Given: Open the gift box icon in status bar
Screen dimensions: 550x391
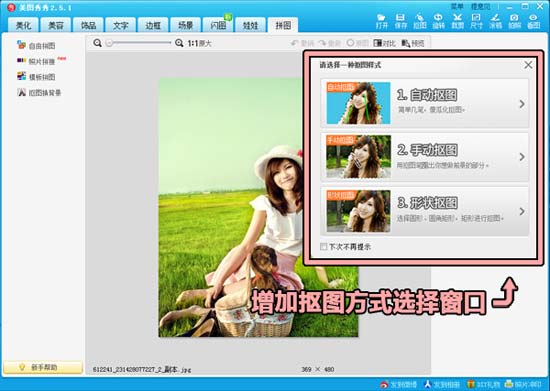Looking at the screenshot, I should click(483, 385).
